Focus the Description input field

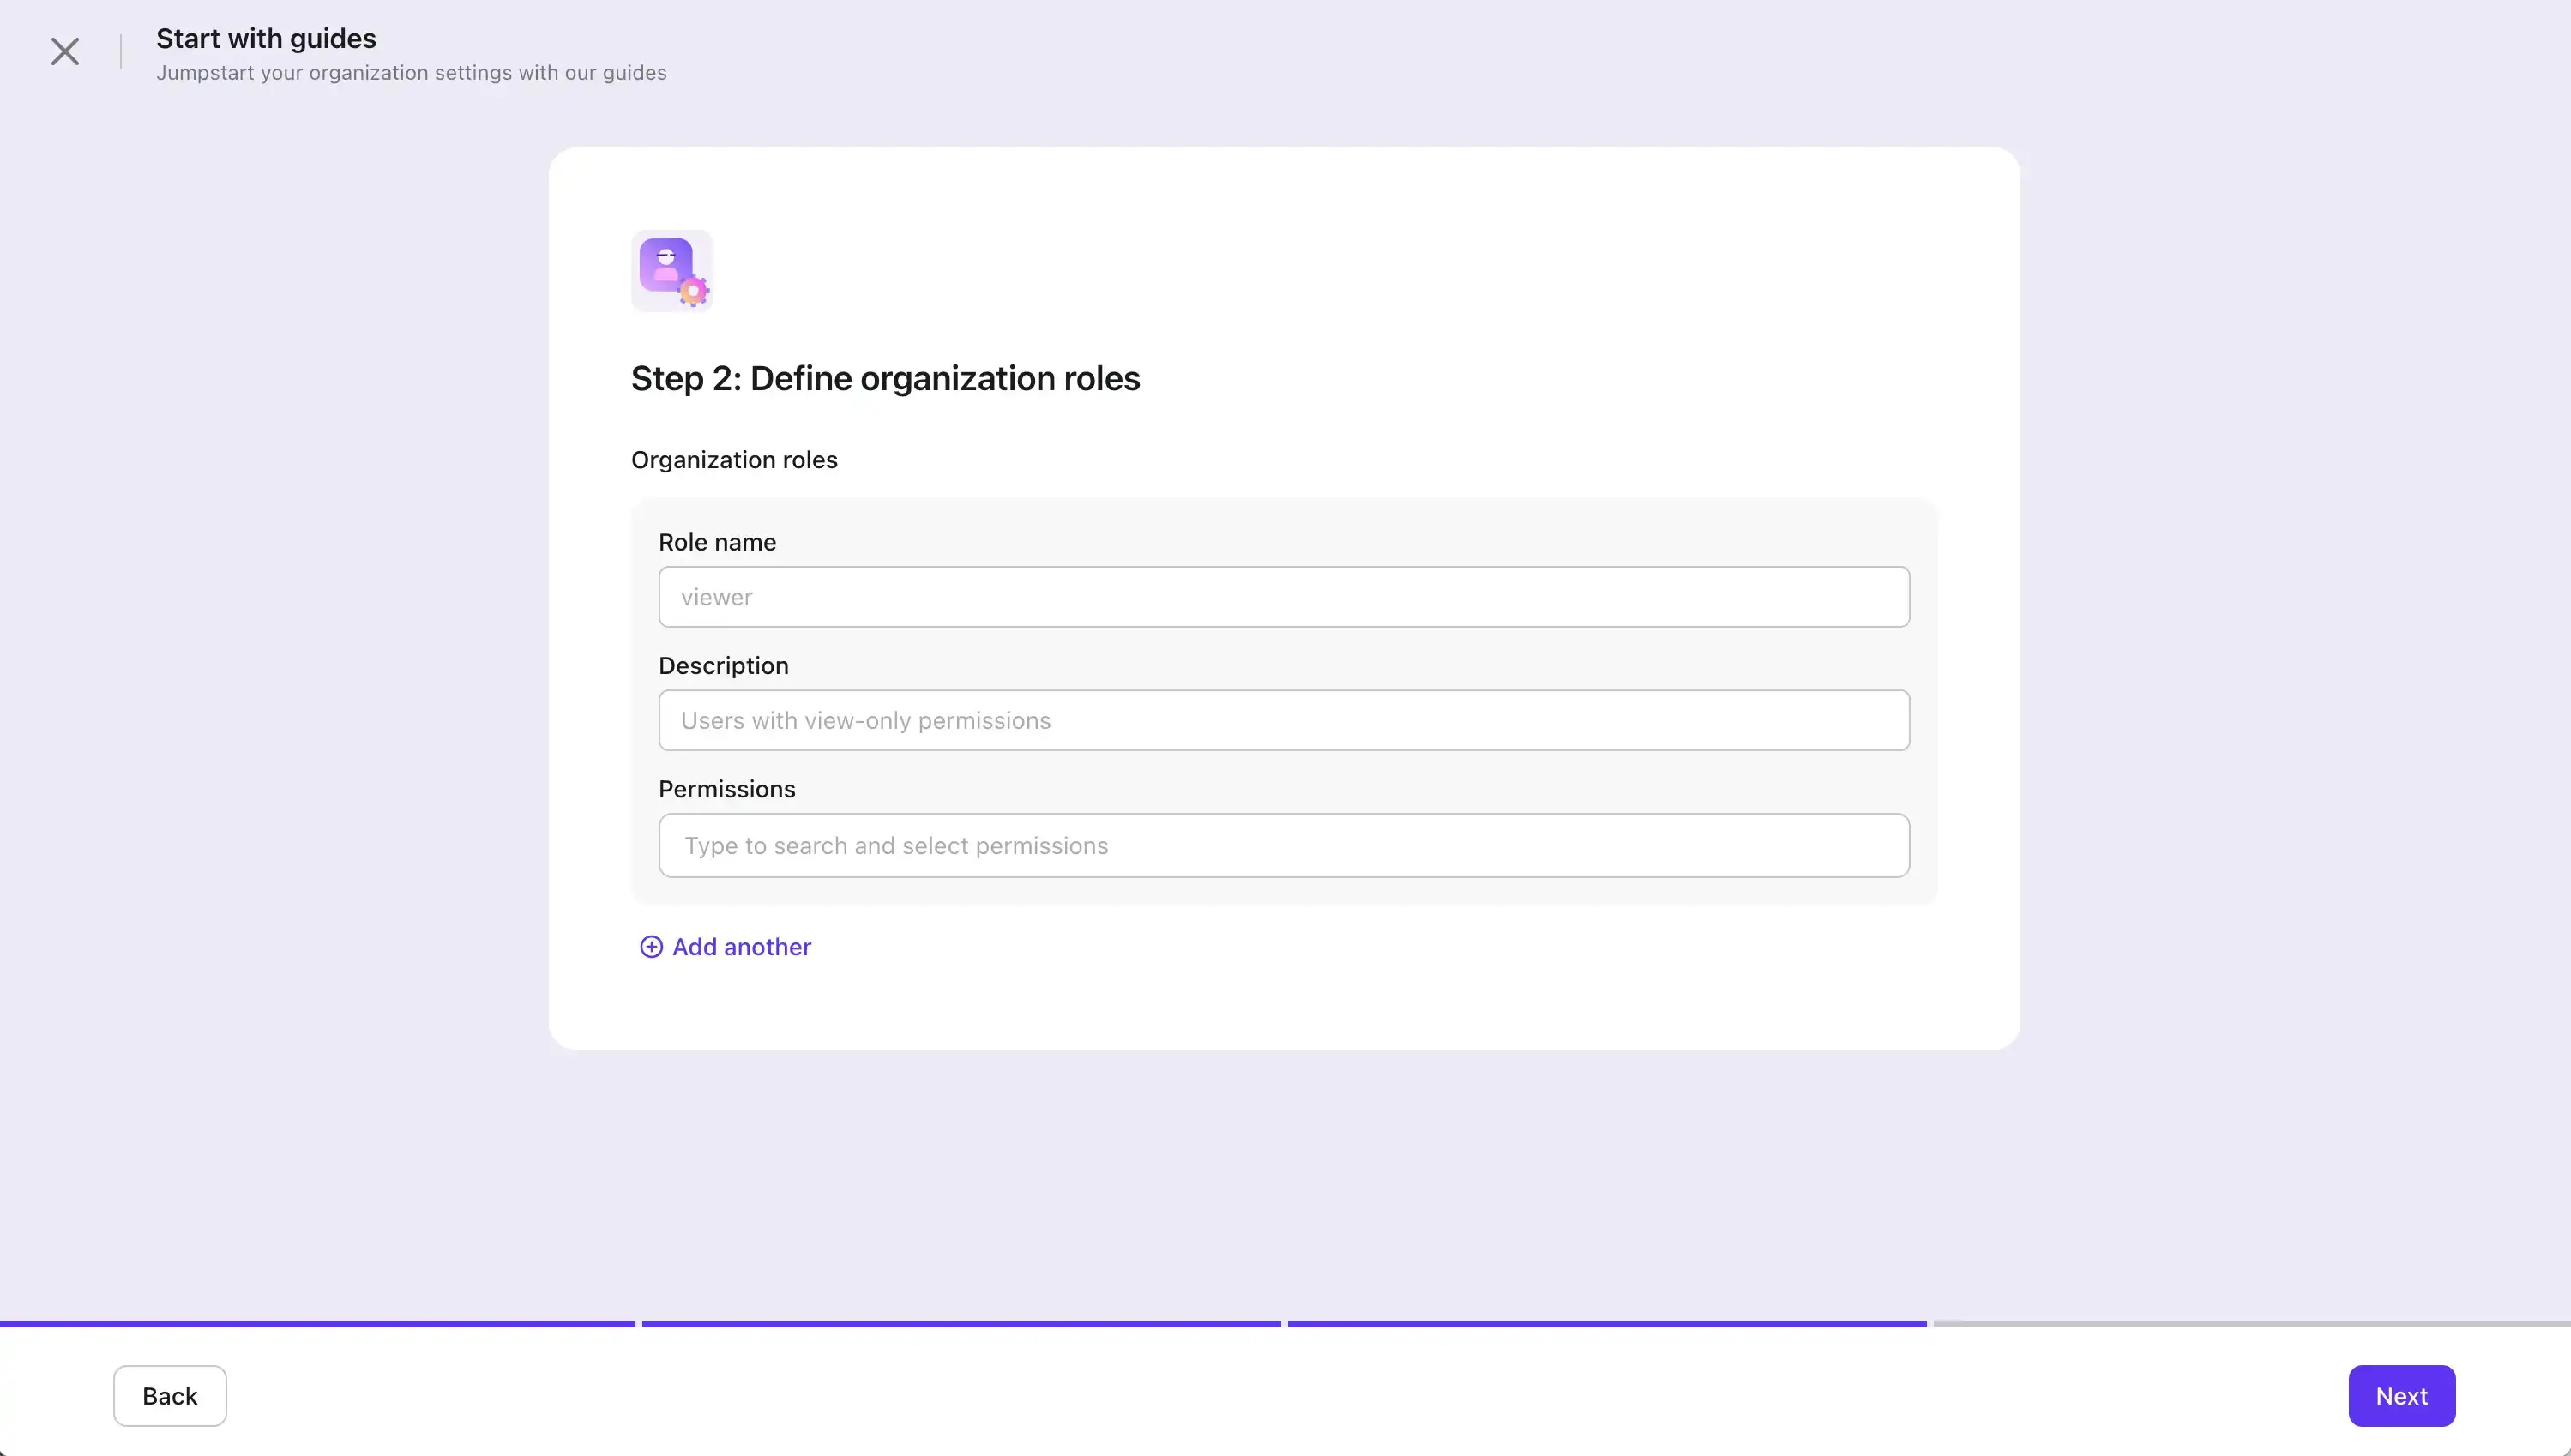1283,720
